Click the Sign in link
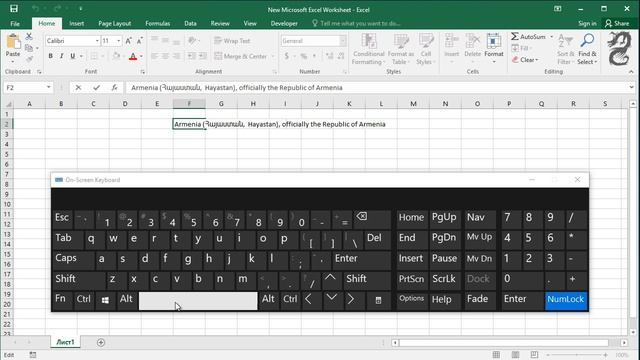 587,23
